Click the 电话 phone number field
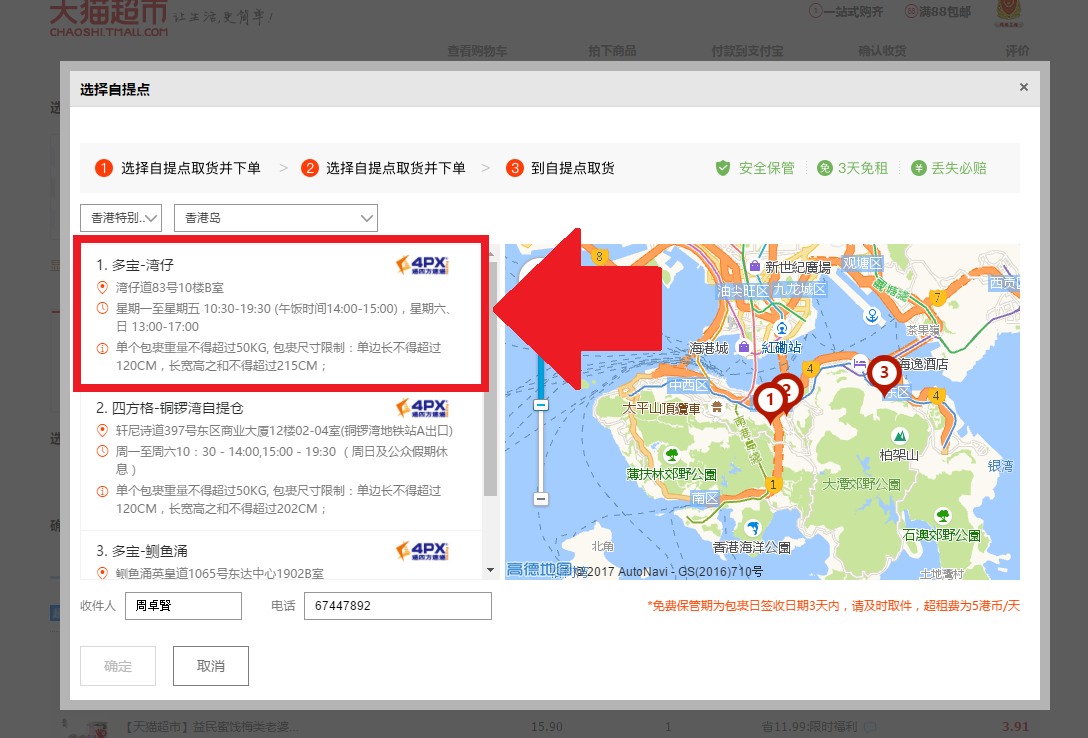 tap(398, 606)
